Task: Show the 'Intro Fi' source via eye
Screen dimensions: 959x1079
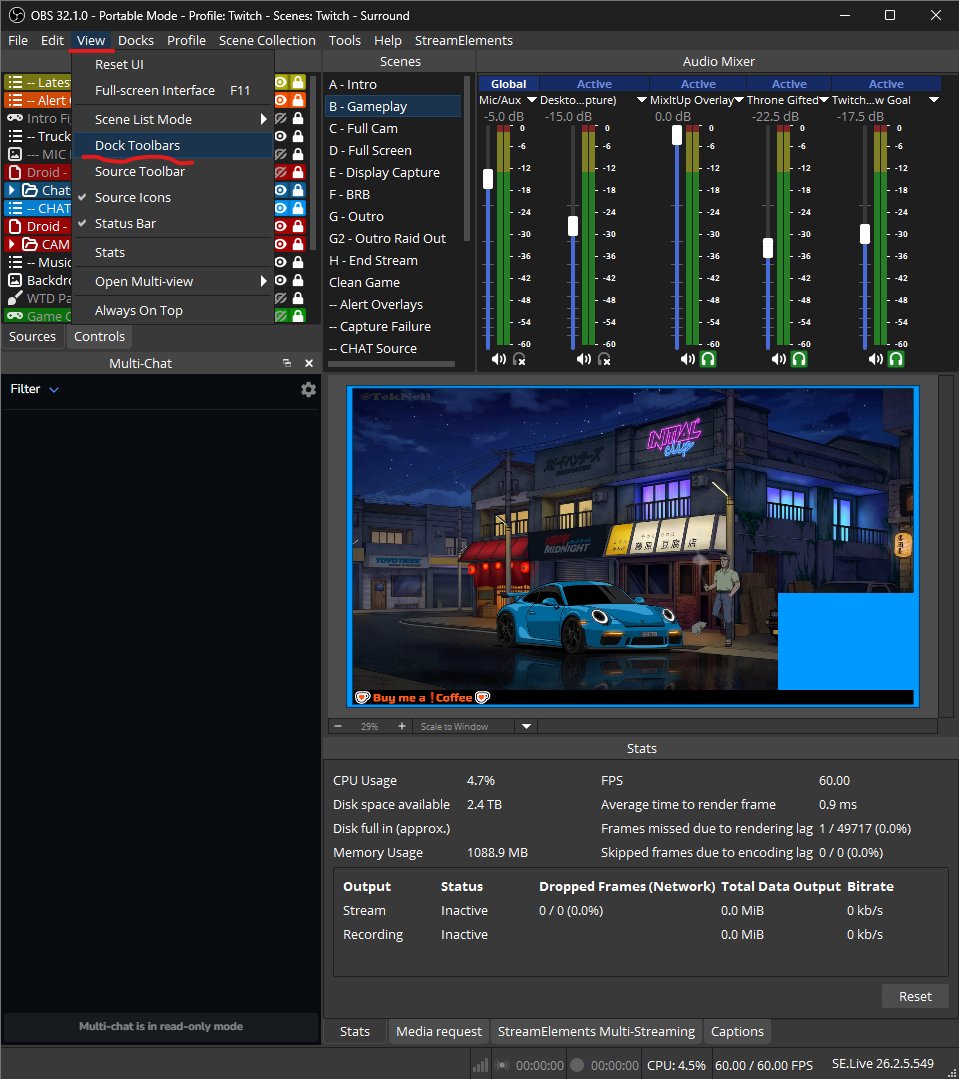Action: 281,118
